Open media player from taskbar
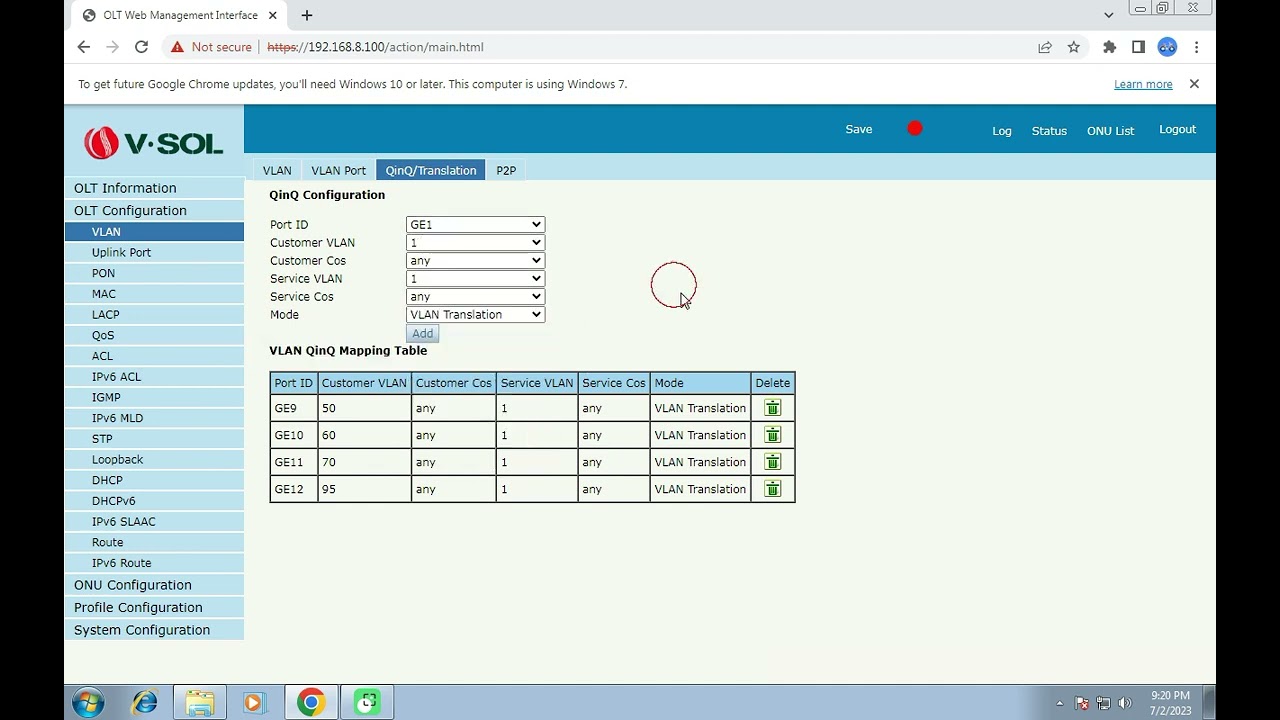The height and width of the screenshot is (720, 1280). tap(253, 703)
